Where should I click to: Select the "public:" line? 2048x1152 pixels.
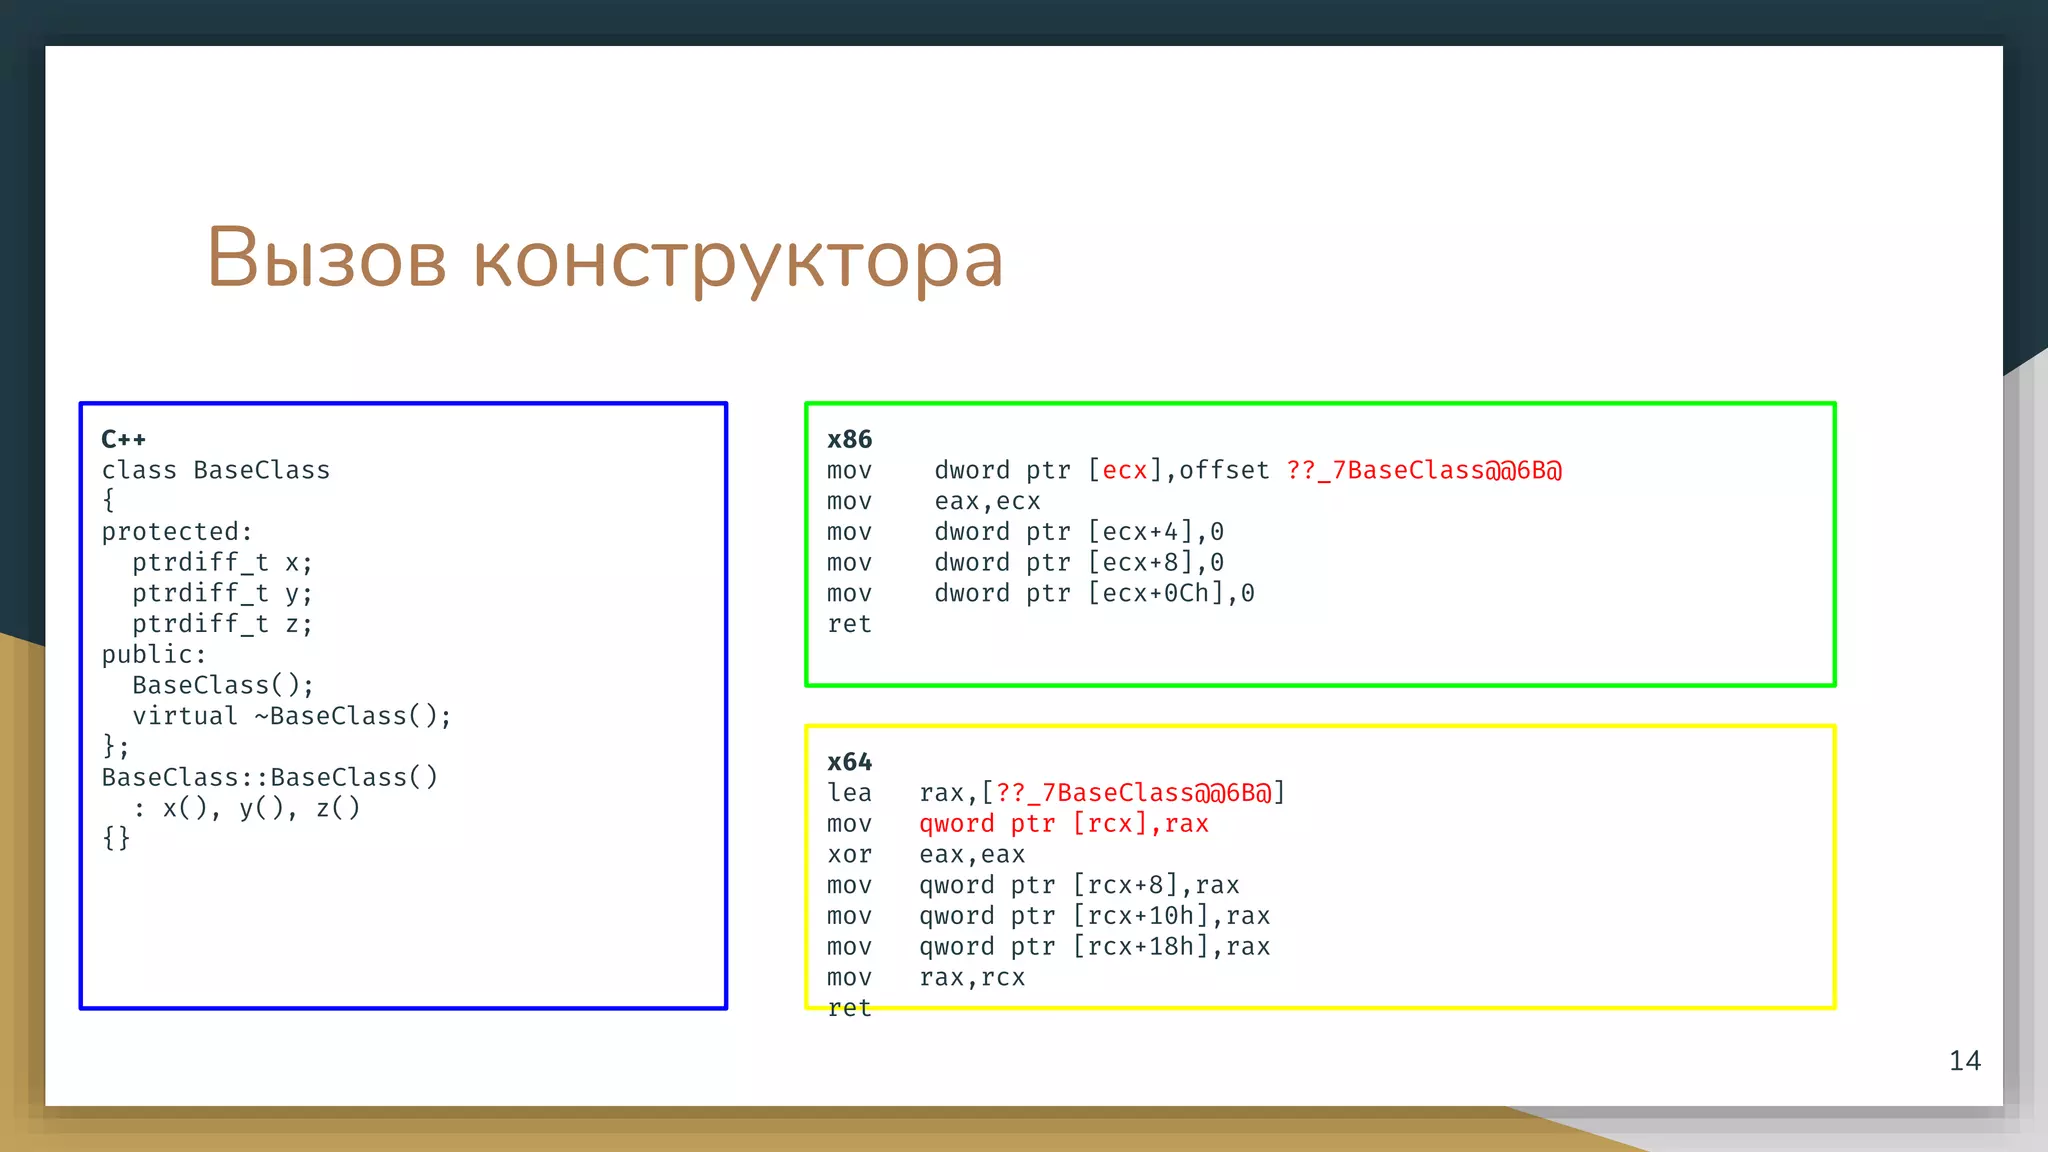pos(154,655)
